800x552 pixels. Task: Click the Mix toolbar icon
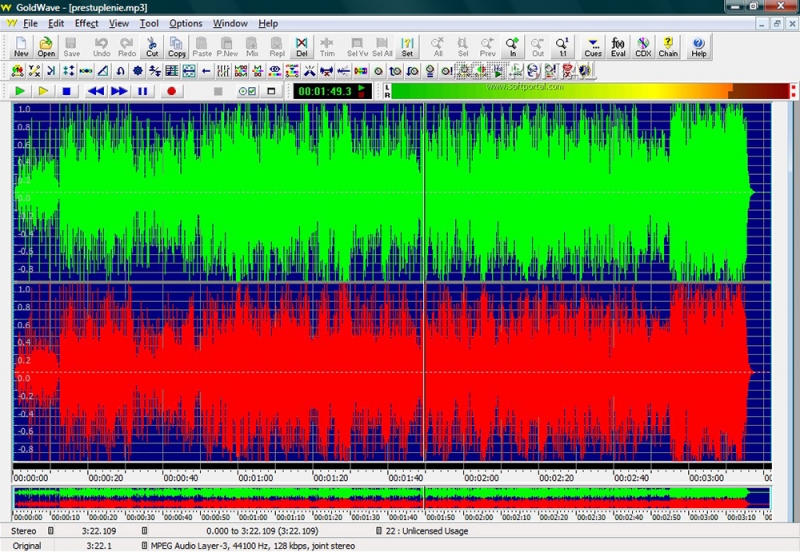252,46
